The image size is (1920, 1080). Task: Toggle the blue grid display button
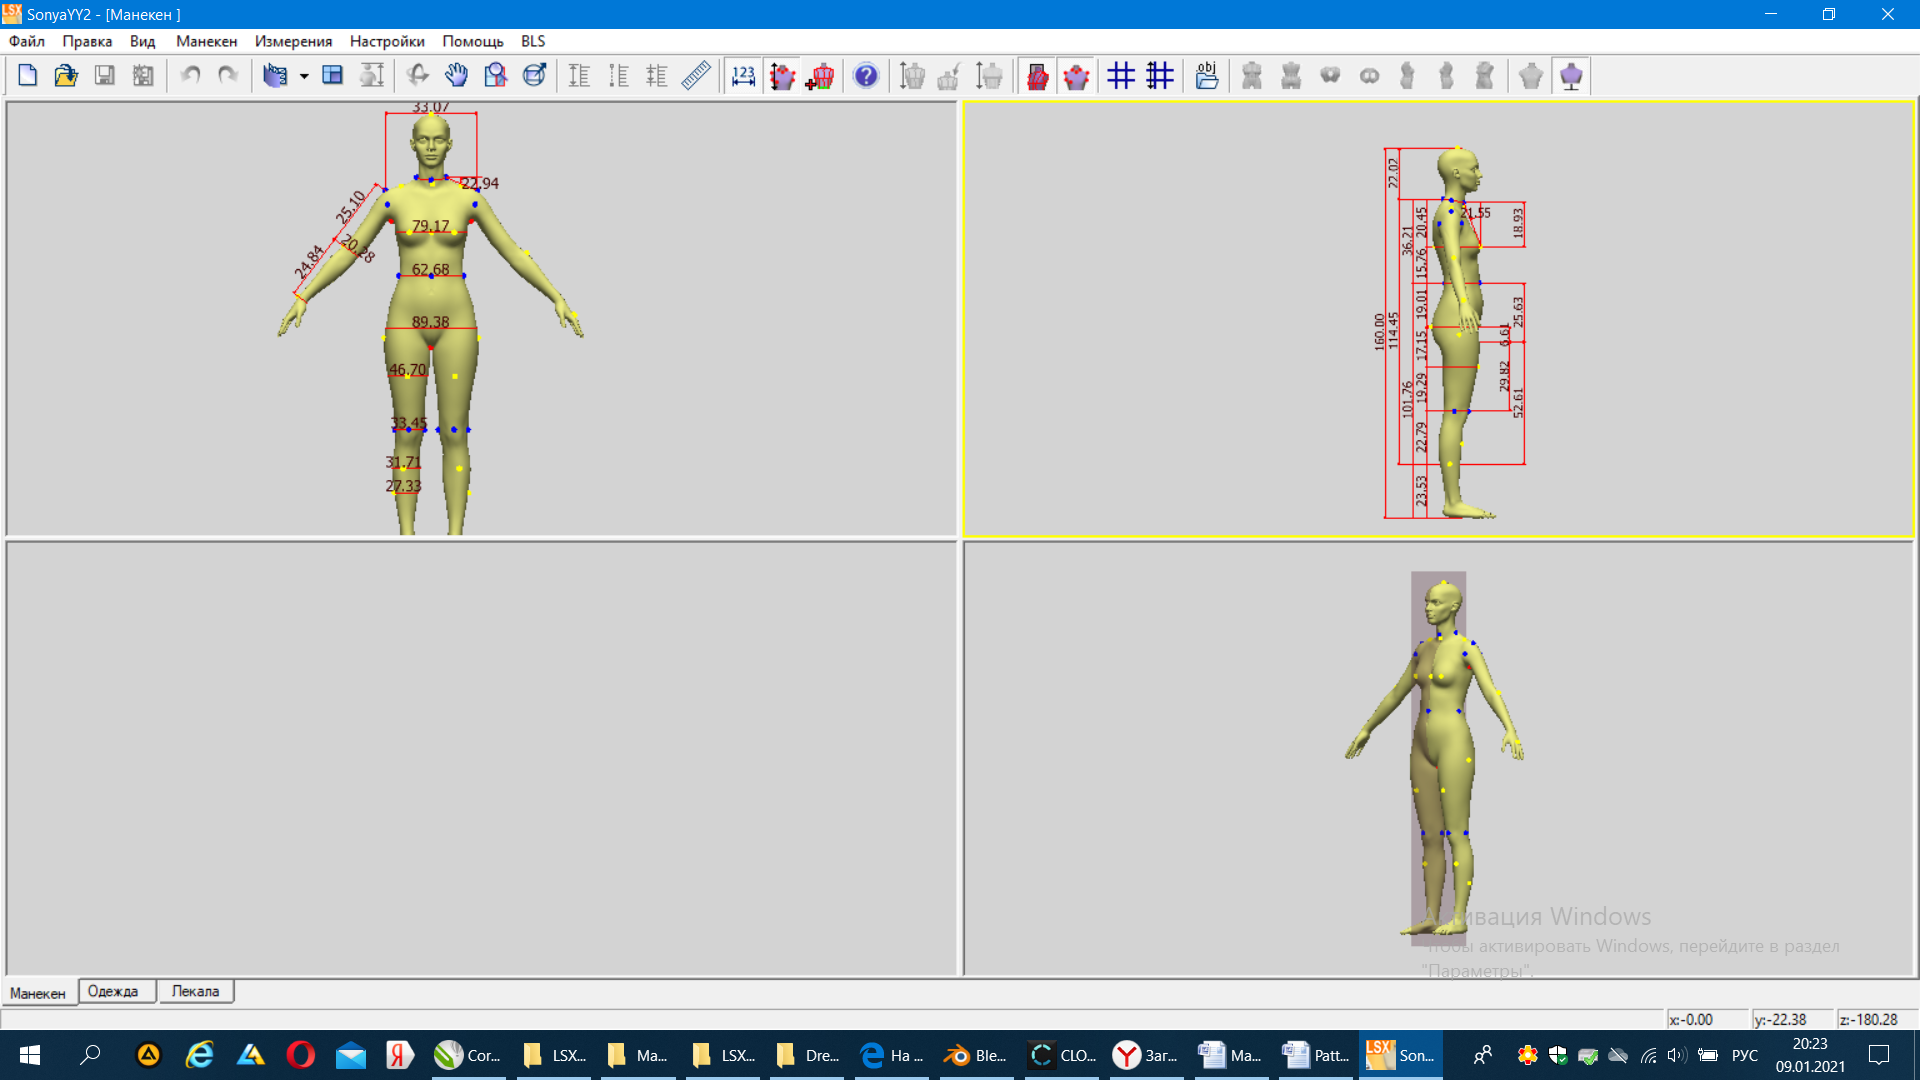[1121, 76]
